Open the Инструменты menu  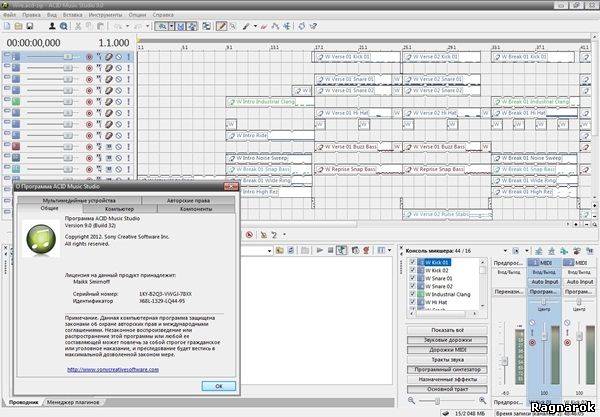click(105, 15)
